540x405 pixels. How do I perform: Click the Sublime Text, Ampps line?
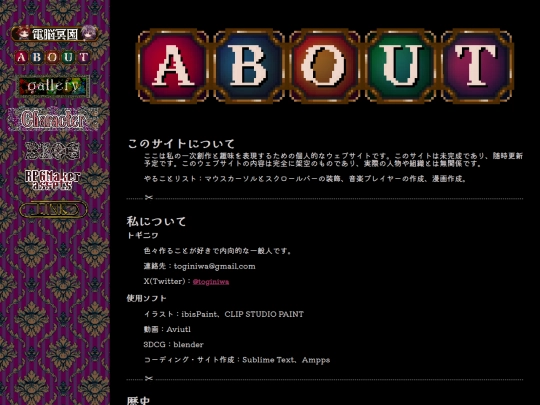click(x=237, y=360)
